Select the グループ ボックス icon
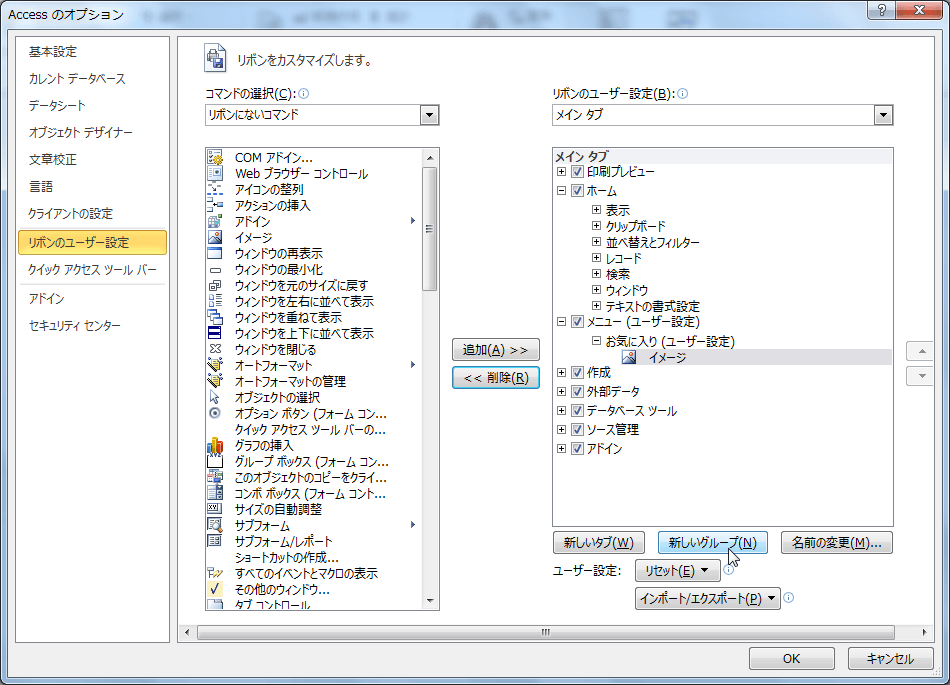The image size is (950, 685). pos(215,462)
